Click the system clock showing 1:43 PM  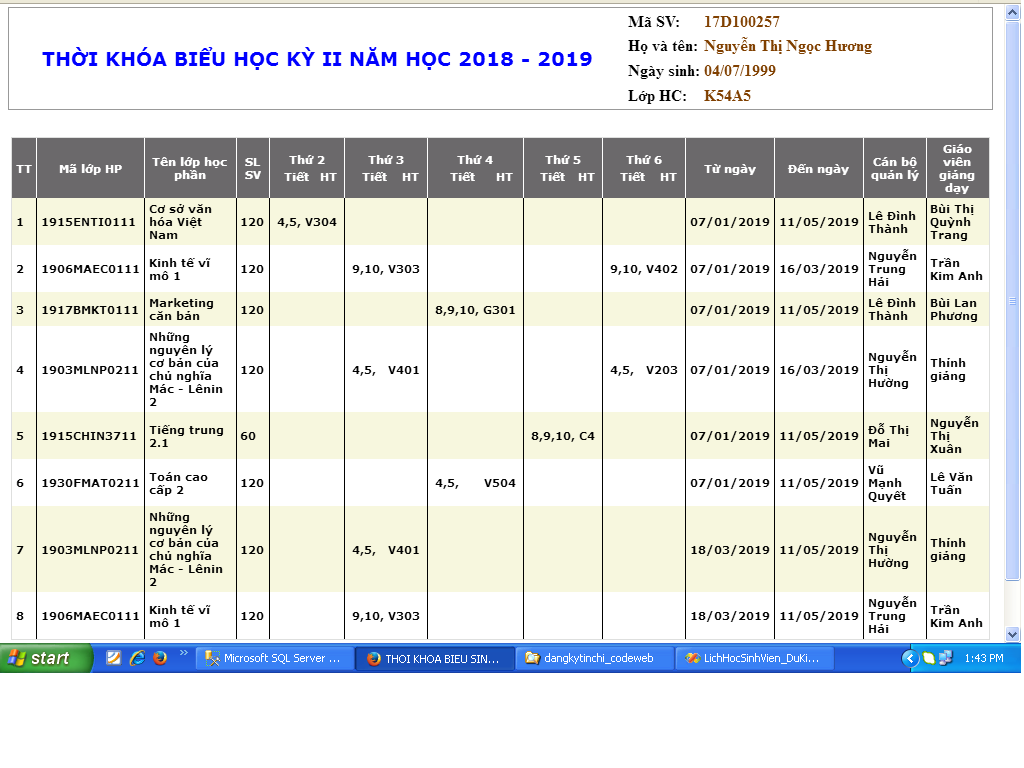pyautogui.click(x=984, y=658)
